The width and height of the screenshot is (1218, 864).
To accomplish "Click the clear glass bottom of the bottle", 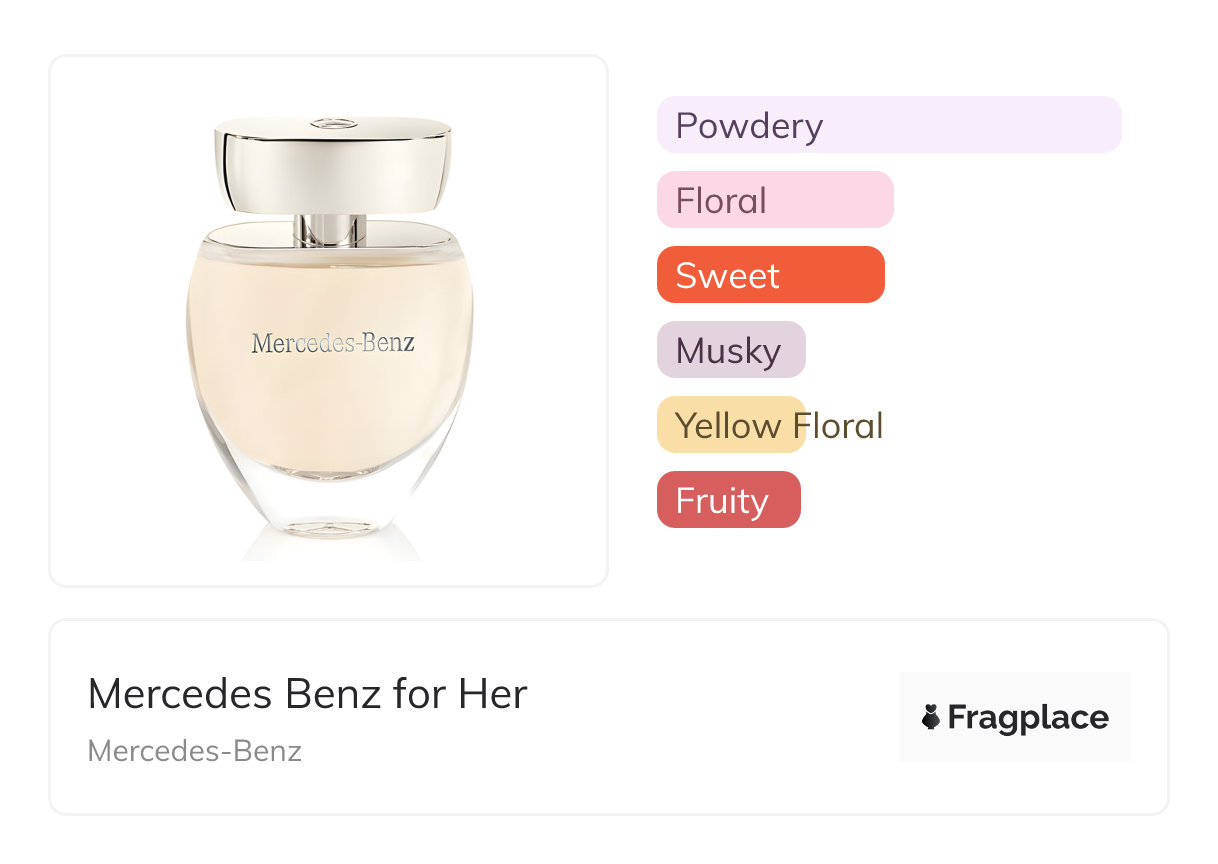I will tap(331, 500).
